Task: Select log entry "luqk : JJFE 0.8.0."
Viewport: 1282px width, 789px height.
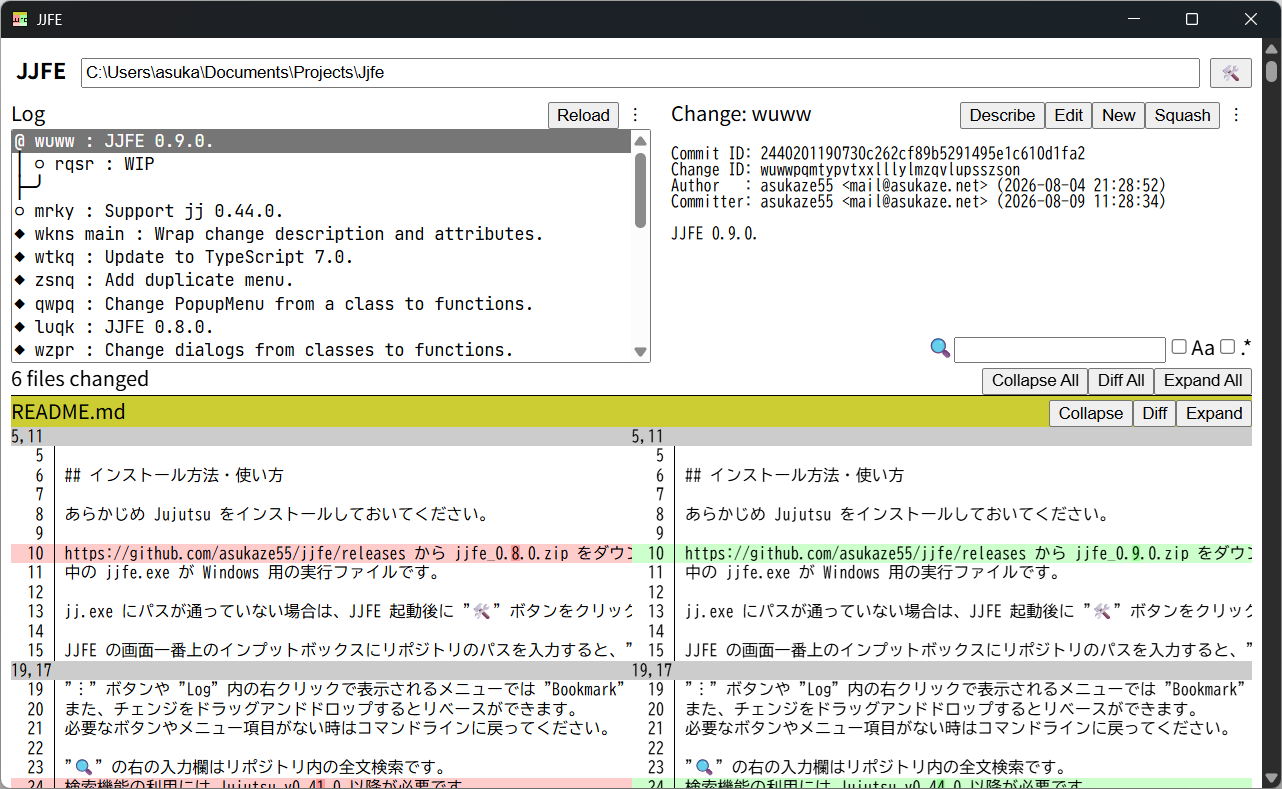Action: pos(322,327)
